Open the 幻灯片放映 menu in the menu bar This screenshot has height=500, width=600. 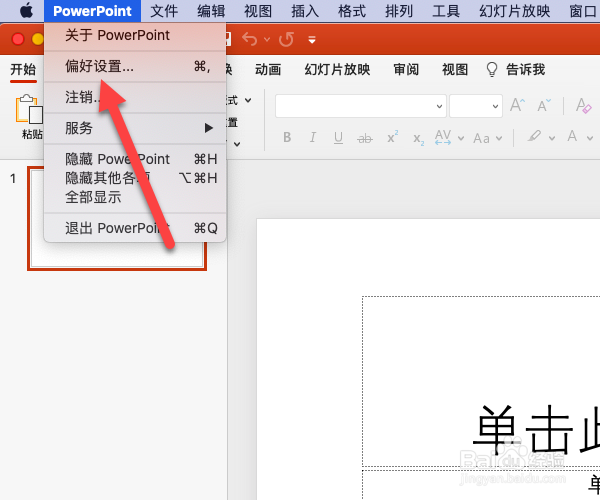[515, 11]
